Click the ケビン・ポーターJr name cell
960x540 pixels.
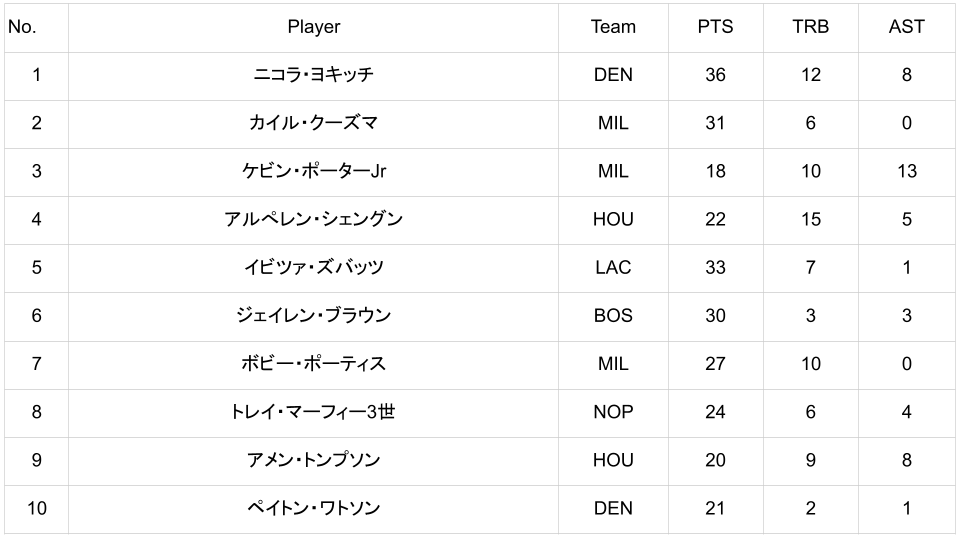click(313, 171)
